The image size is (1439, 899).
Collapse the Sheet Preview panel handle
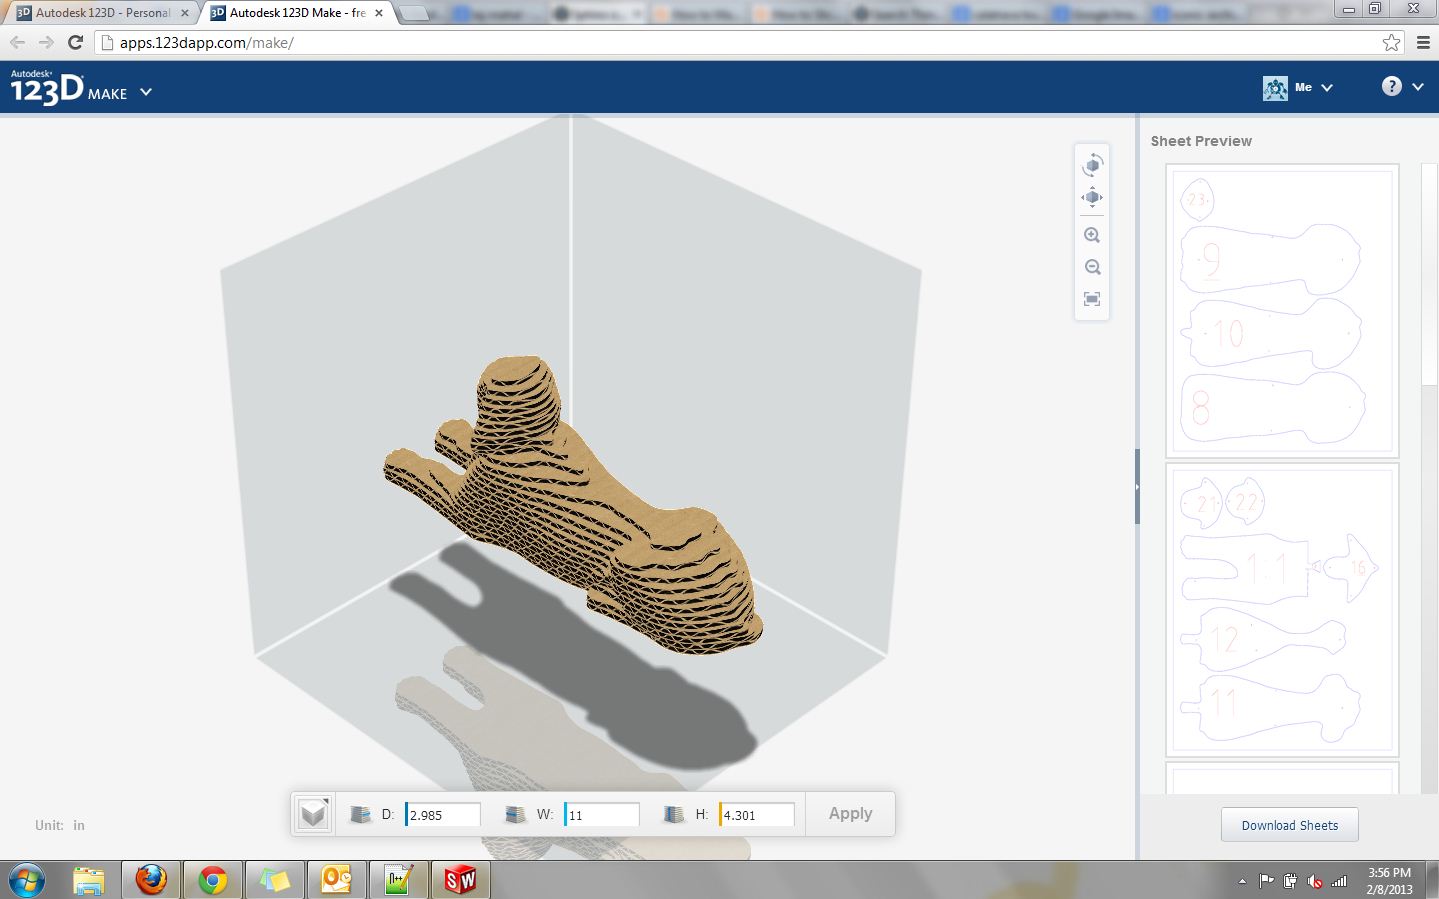[x=1137, y=487]
